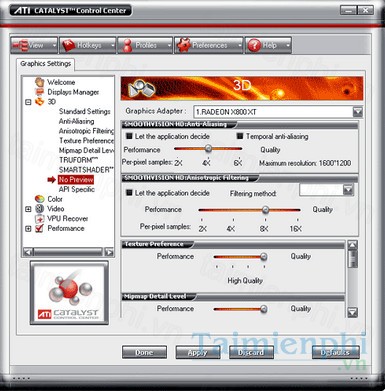
Task: Expand the Performance tree node
Action: (28, 229)
